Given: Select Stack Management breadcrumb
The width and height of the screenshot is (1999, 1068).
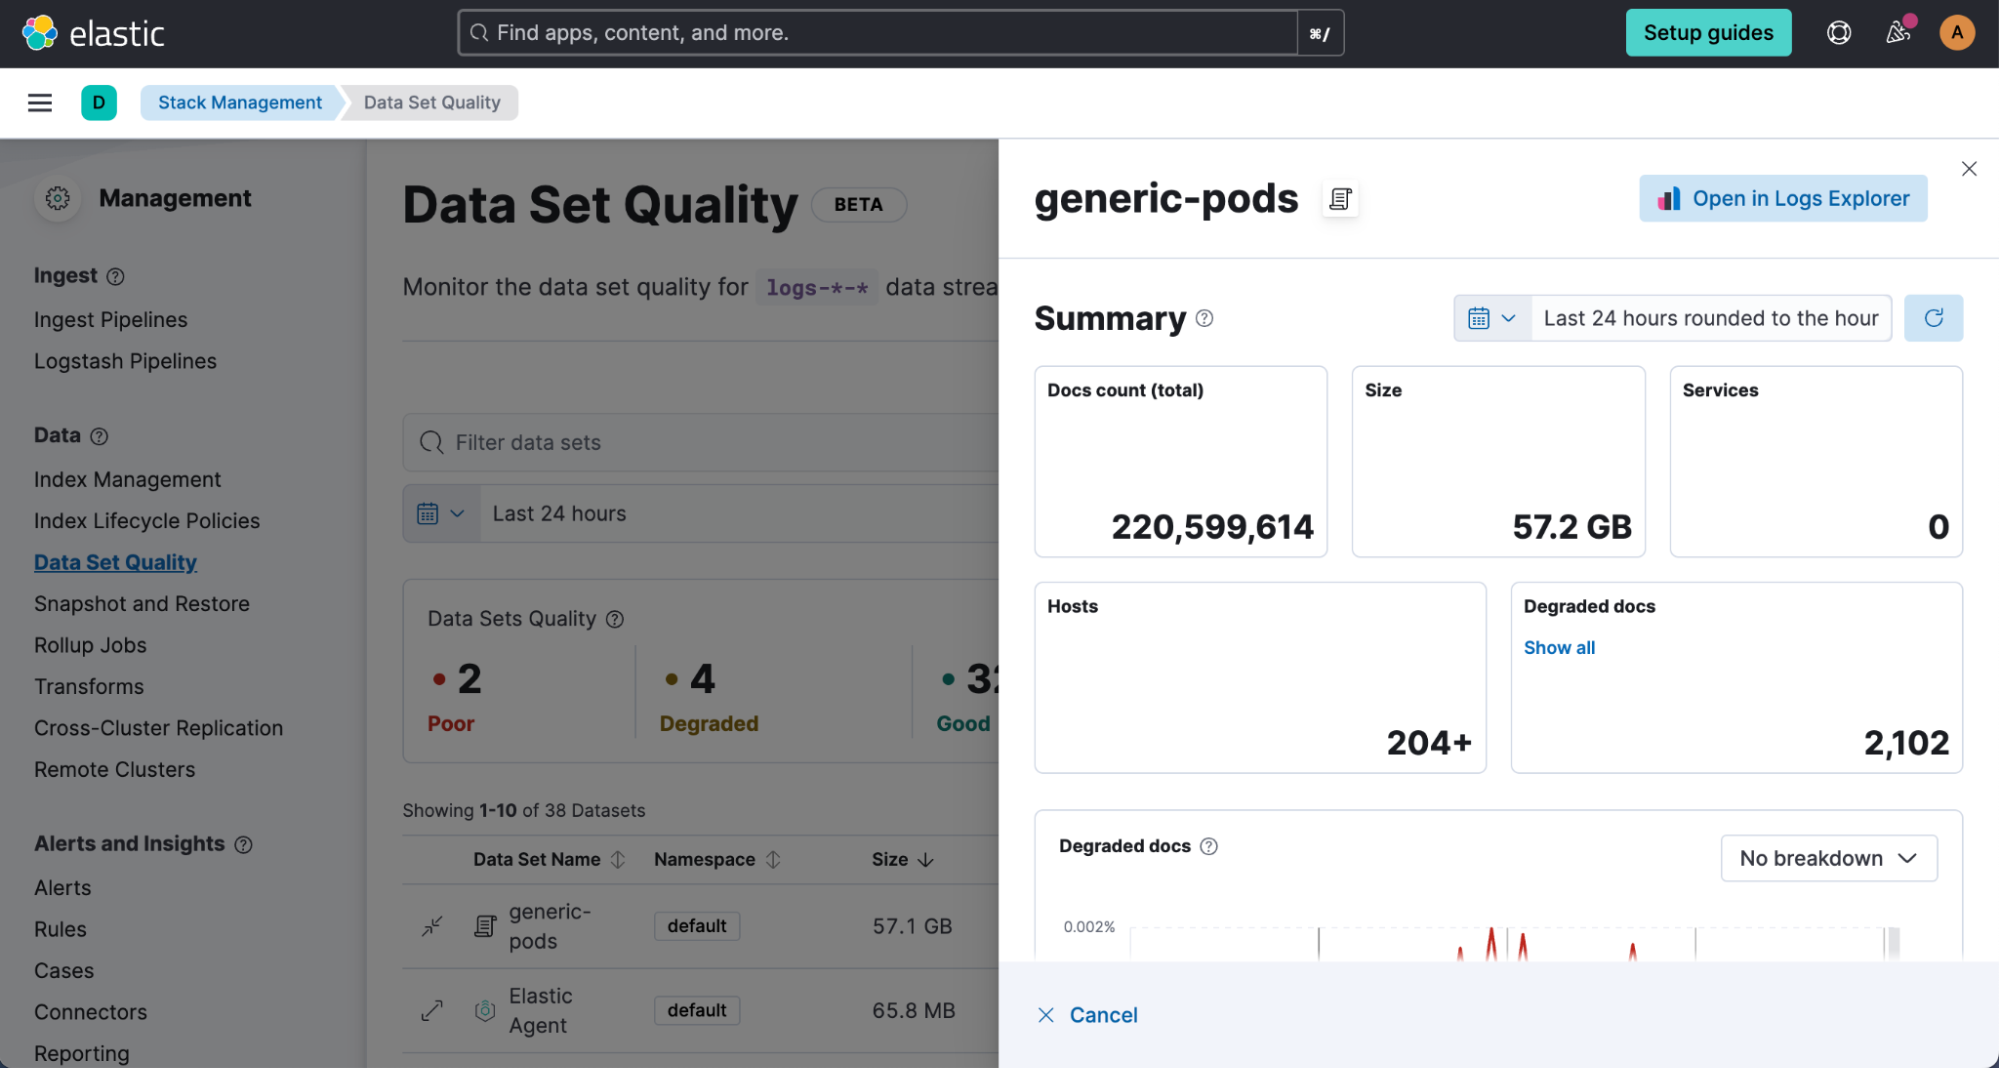Looking at the screenshot, I should pyautogui.click(x=240, y=103).
